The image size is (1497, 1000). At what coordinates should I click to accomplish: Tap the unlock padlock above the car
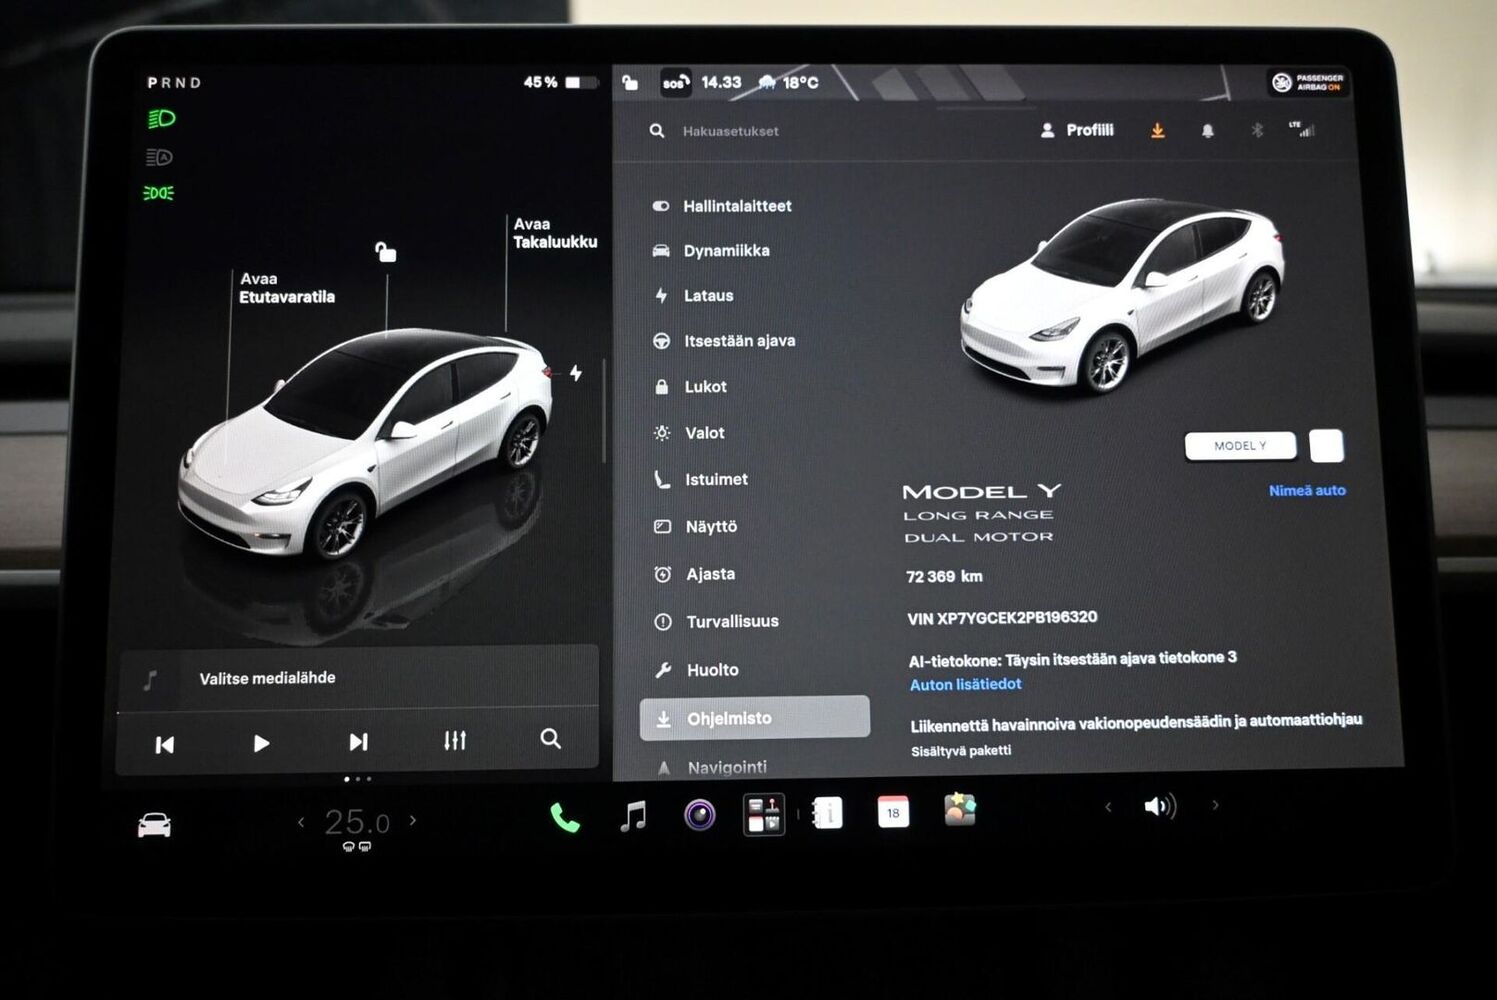click(x=385, y=252)
